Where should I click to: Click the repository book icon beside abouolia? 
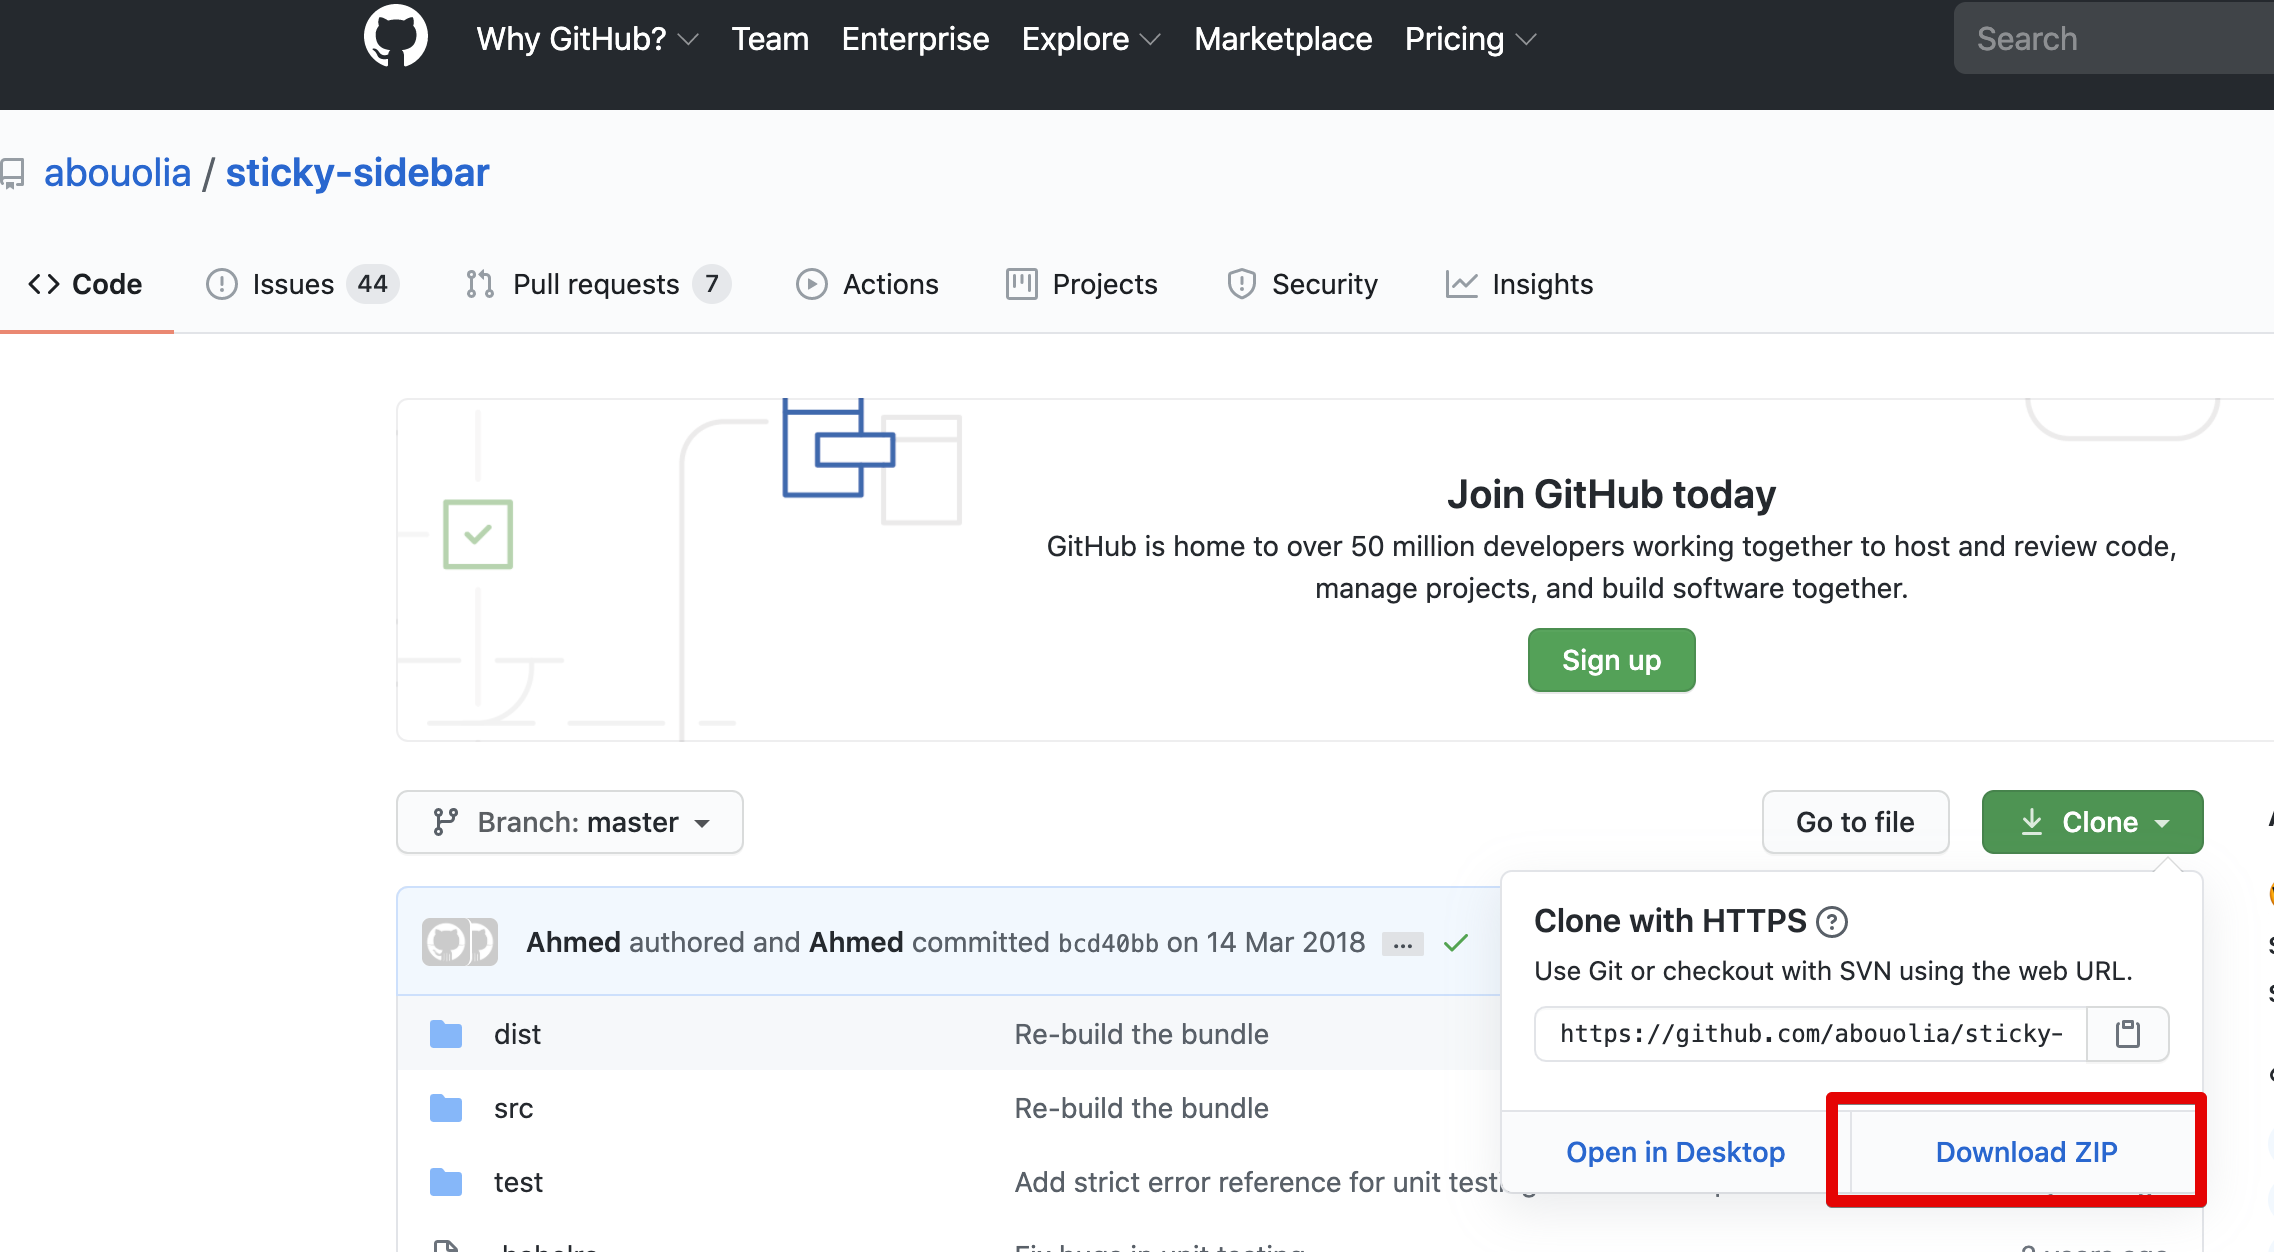(14, 172)
